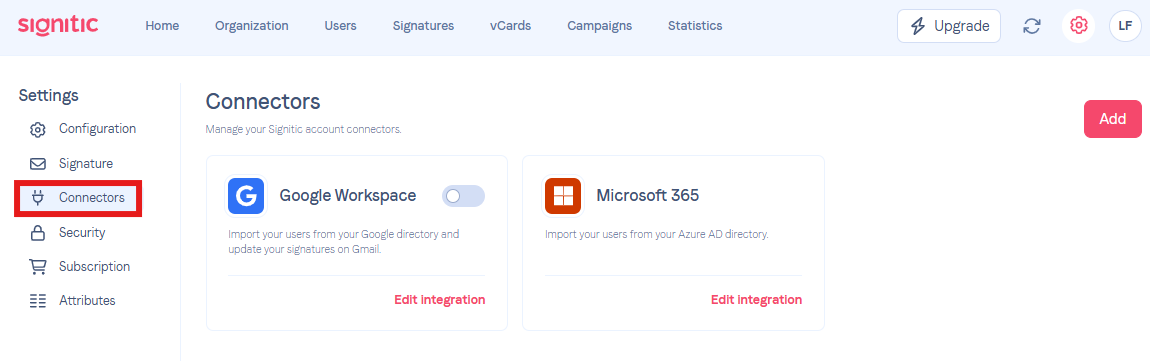Image resolution: width=1150 pixels, height=361 pixels.
Task: Edit integration for Microsoft 365
Action: [756, 299]
